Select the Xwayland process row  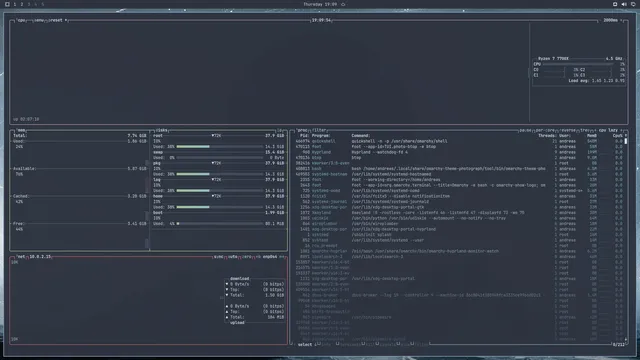click(x=459, y=213)
